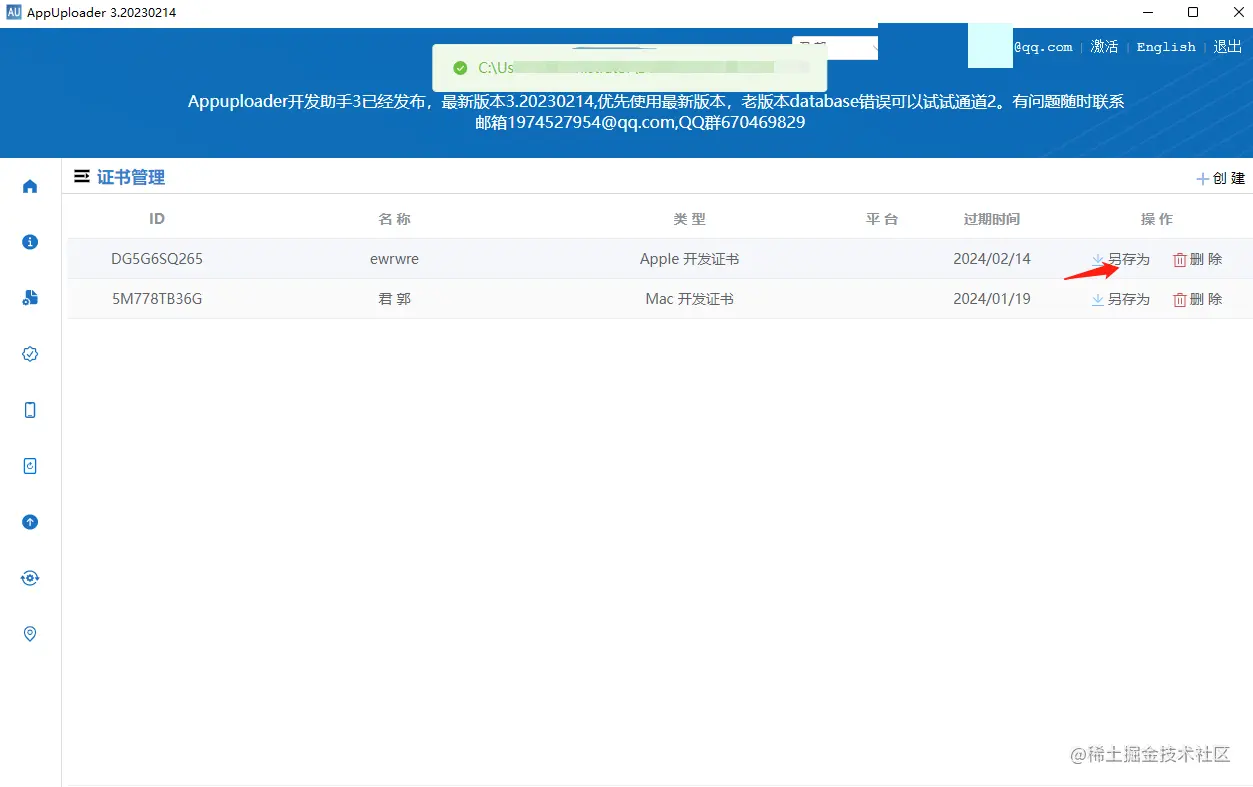This screenshot has height=787, width=1253.
Task: Click the eye sync sidebar icon
Action: (30, 578)
